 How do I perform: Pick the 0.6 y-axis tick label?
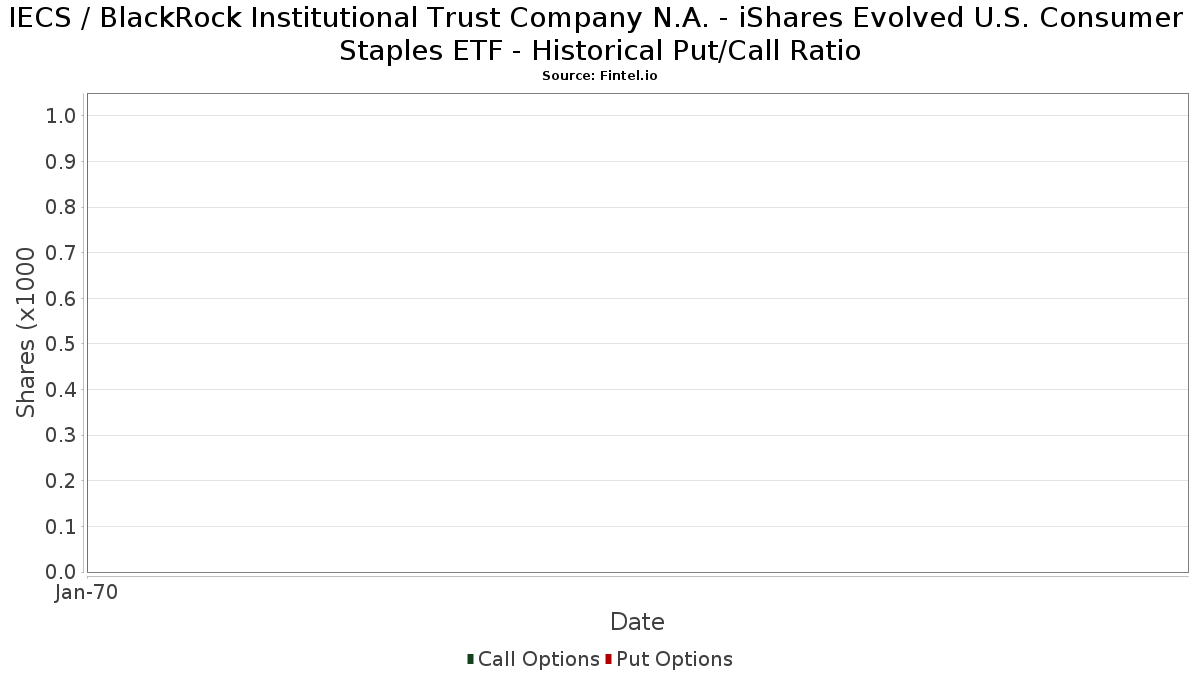[61, 299]
